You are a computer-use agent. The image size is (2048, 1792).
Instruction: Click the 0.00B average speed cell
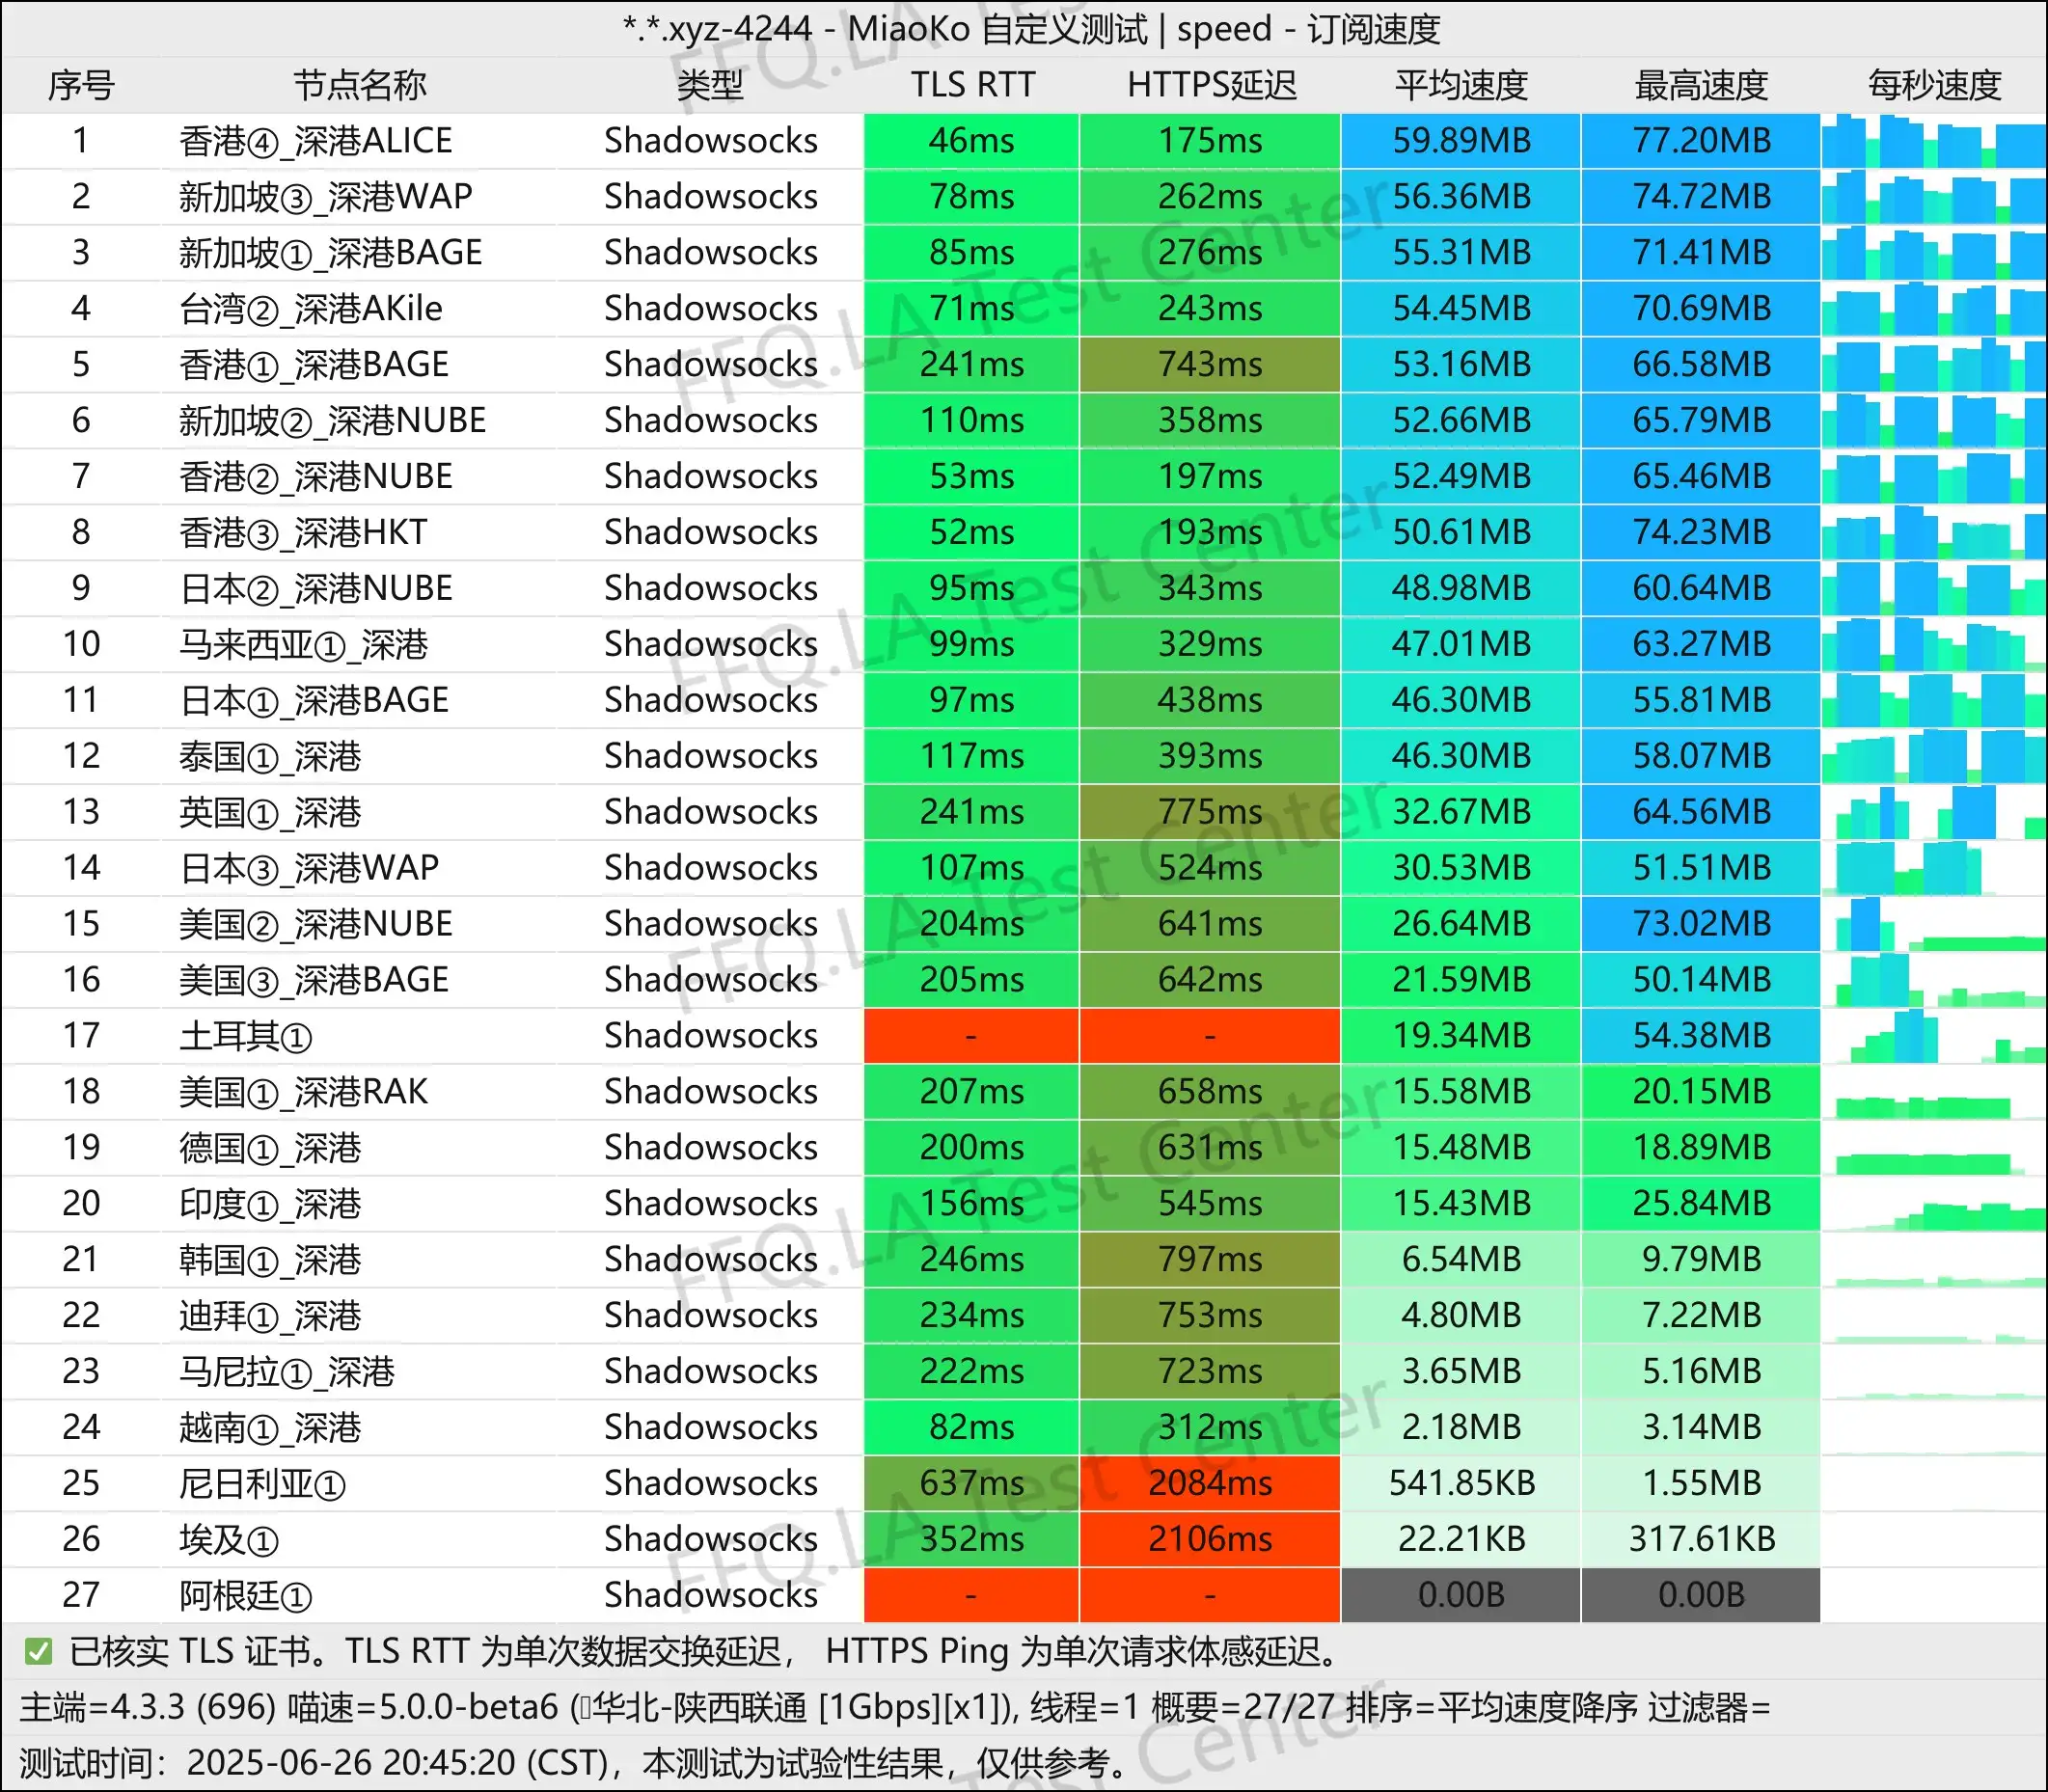pyautogui.click(x=1461, y=1595)
